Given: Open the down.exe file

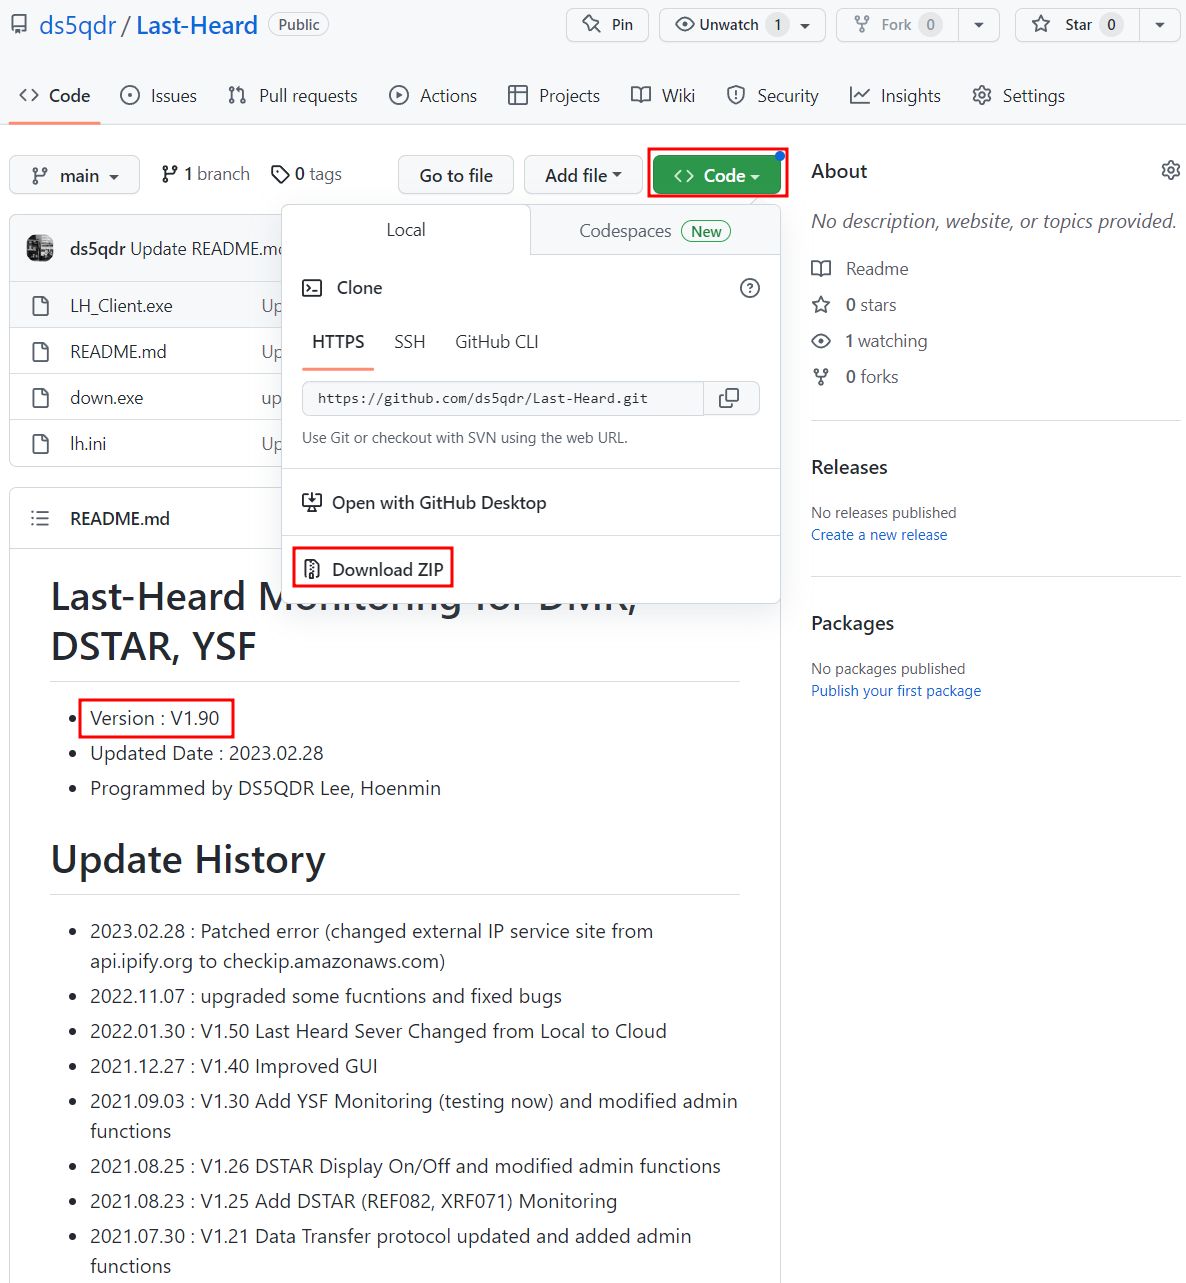Looking at the screenshot, I should pyautogui.click(x=107, y=398).
